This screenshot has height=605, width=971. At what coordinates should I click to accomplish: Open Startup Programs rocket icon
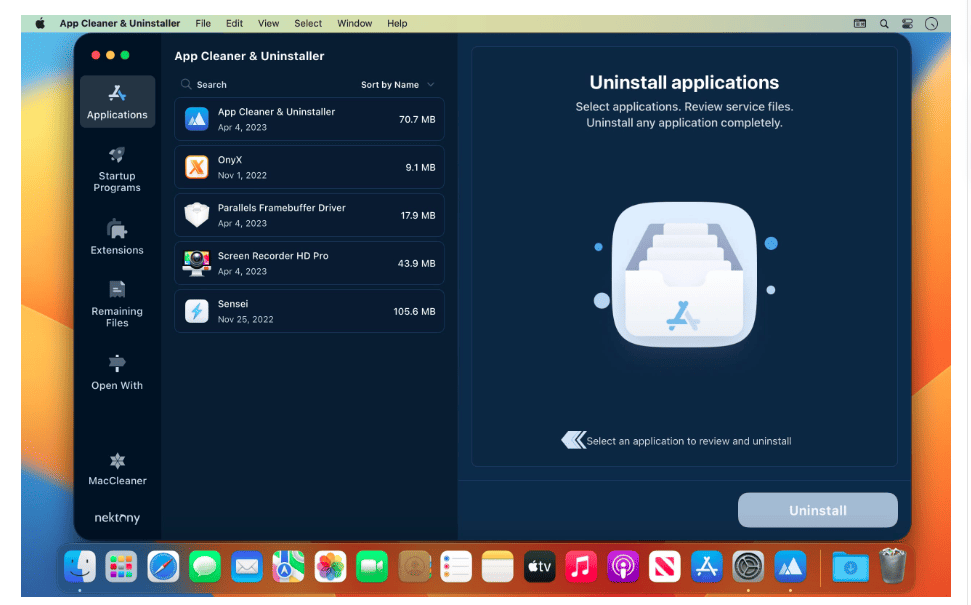[x=117, y=154]
